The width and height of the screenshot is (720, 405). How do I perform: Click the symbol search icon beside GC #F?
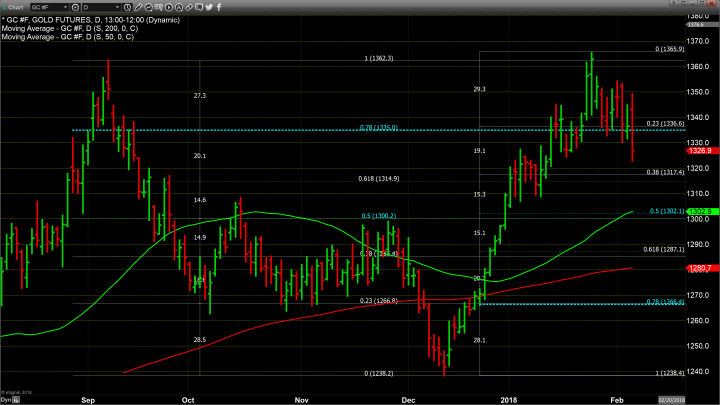pyautogui.click(x=76, y=6)
